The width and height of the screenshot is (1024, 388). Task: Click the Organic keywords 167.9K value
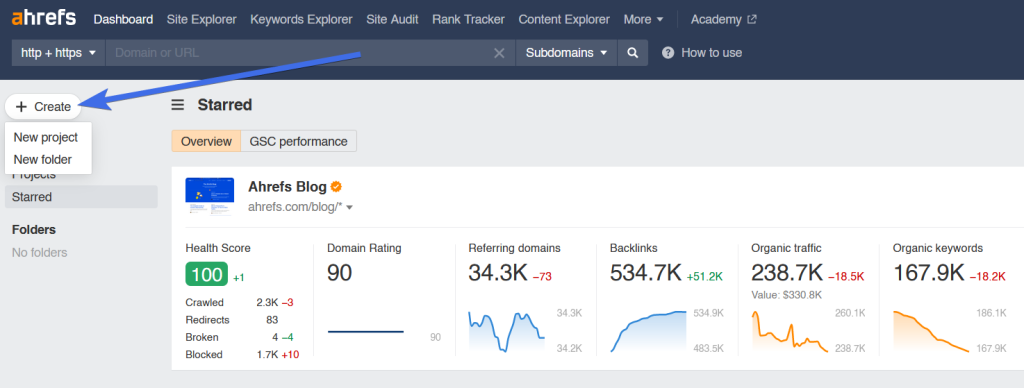point(928,273)
